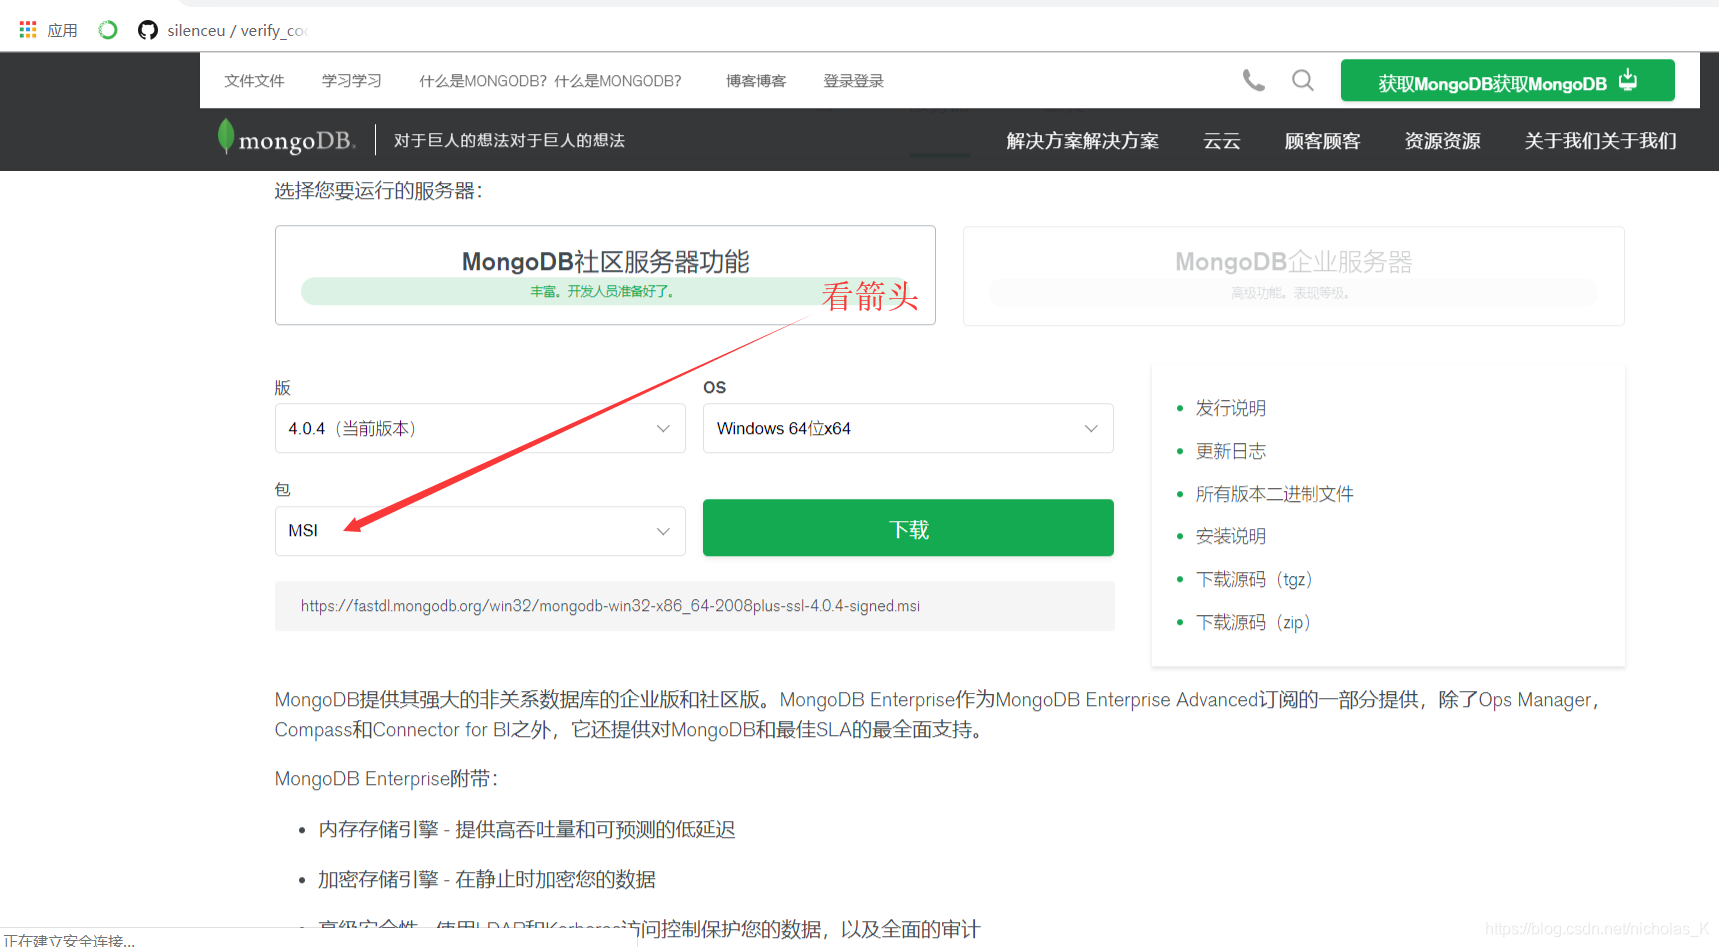Open the package MSI dropdown
1719x947 pixels.
coord(480,531)
